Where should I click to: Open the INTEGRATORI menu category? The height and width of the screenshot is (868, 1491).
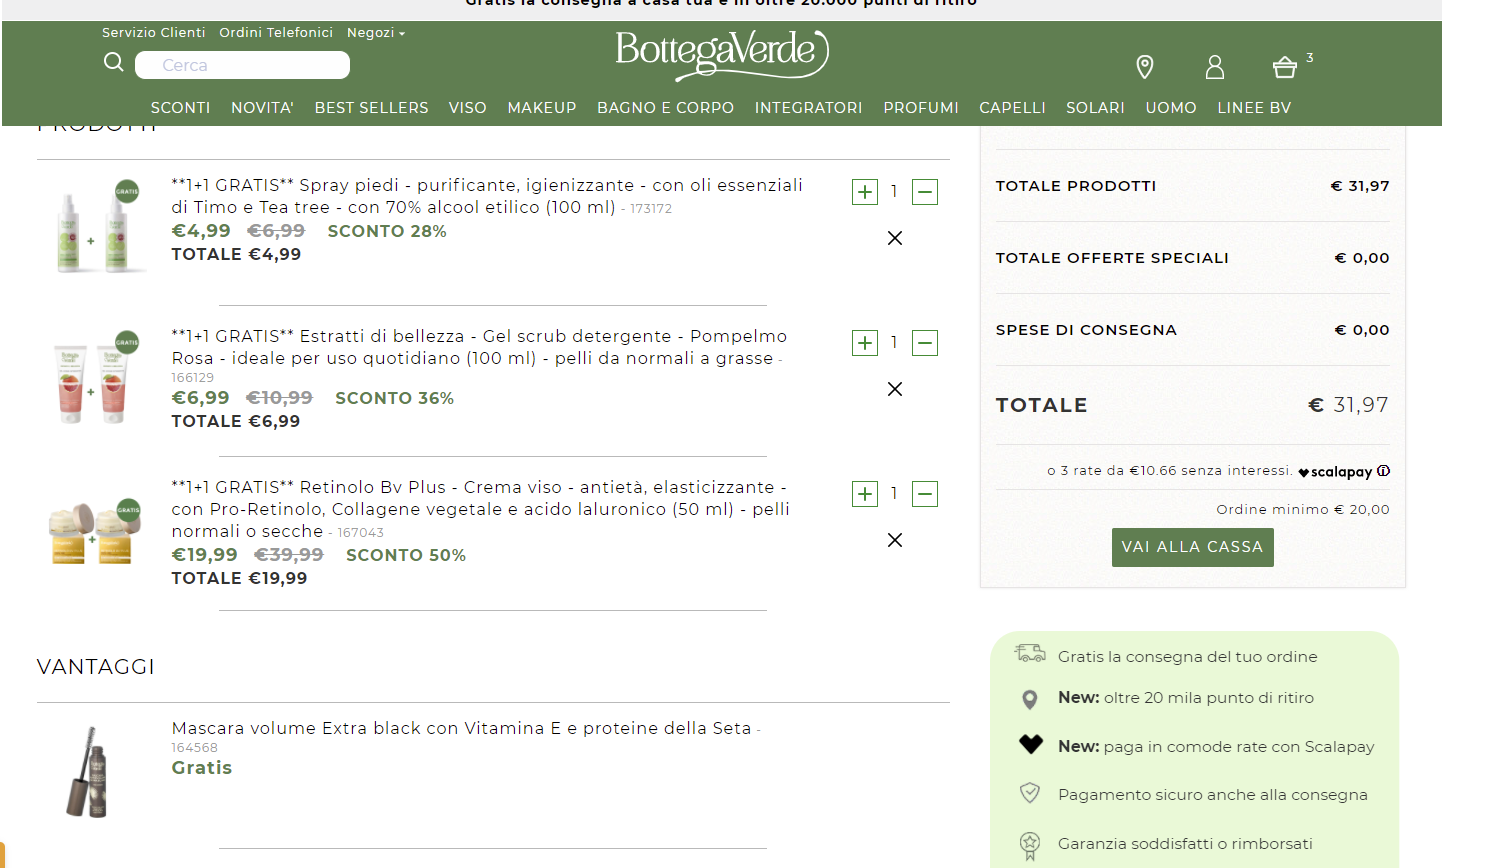808,108
